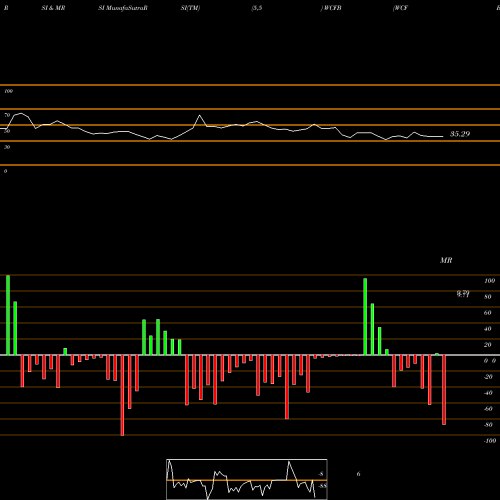The width and height of the screenshot is (500, 500).
Task: Click the 60 label on MR axis
Action: pyautogui.click(x=488, y=313)
